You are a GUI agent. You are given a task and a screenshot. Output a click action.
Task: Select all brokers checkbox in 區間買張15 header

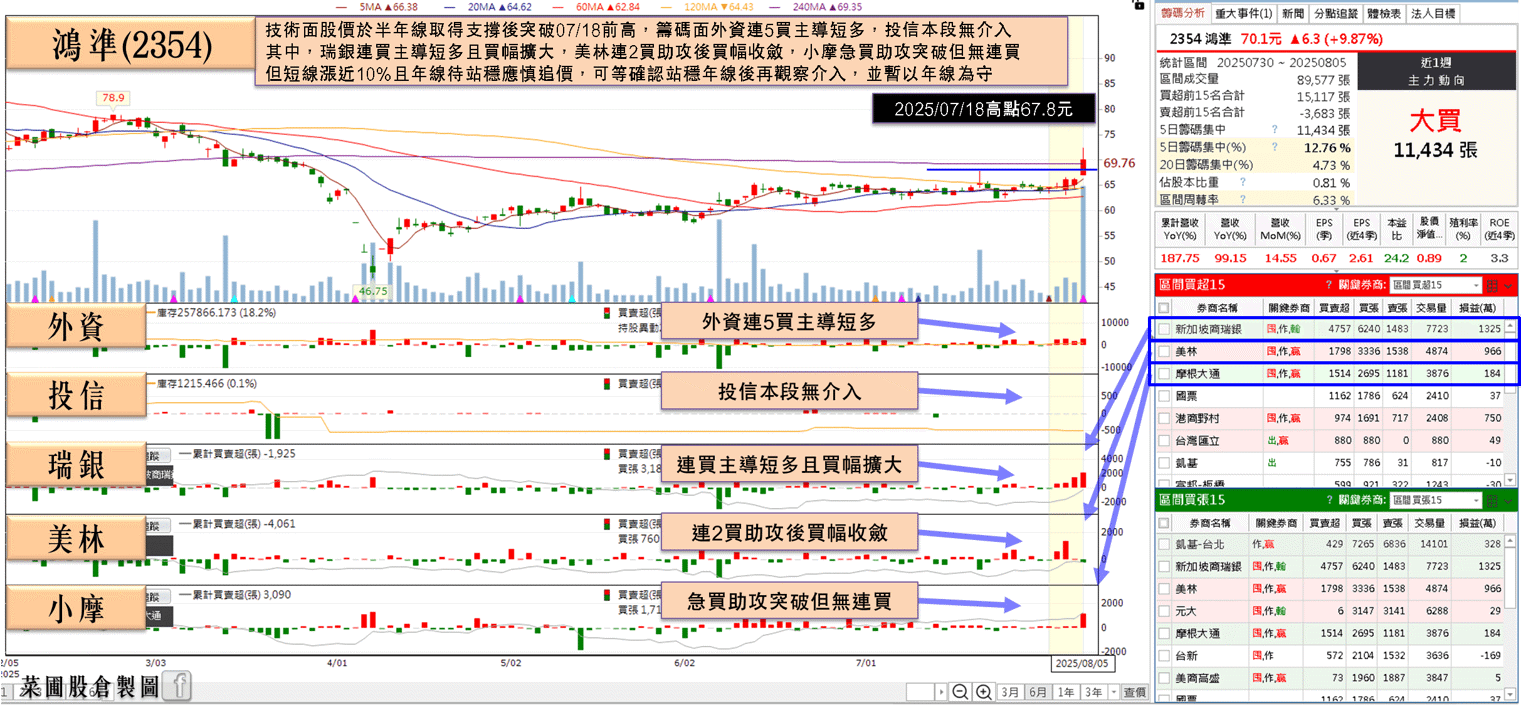pyautogui.click(x=1164, y=522)
